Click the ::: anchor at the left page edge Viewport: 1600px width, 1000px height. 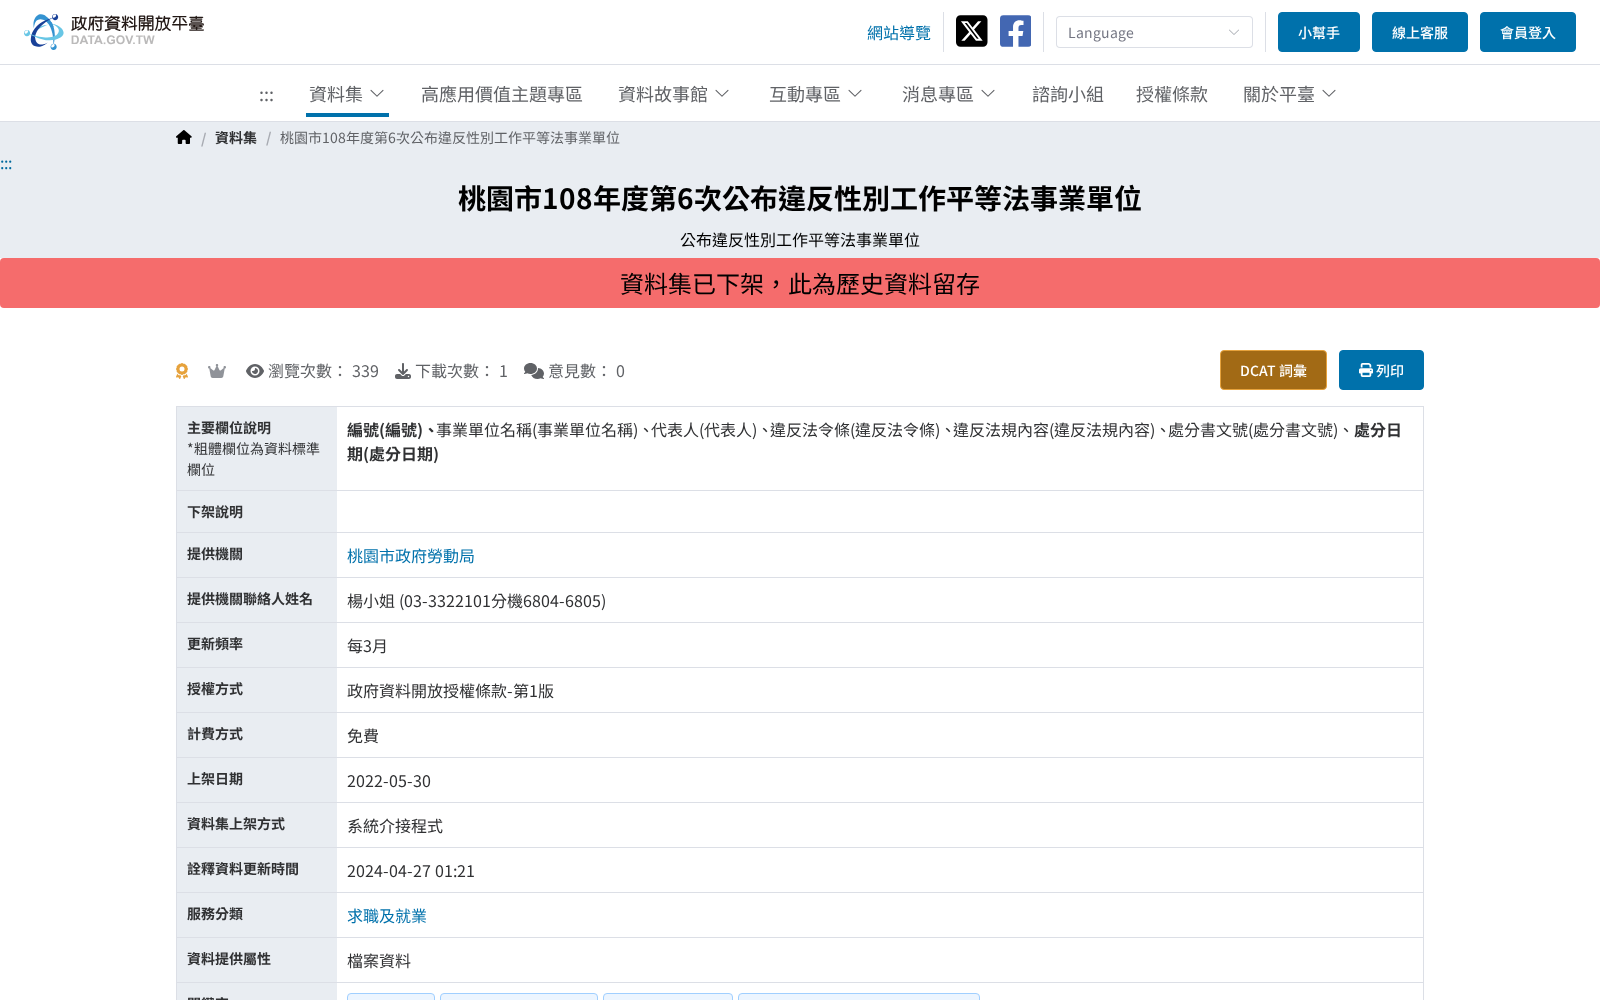(6, 164)
